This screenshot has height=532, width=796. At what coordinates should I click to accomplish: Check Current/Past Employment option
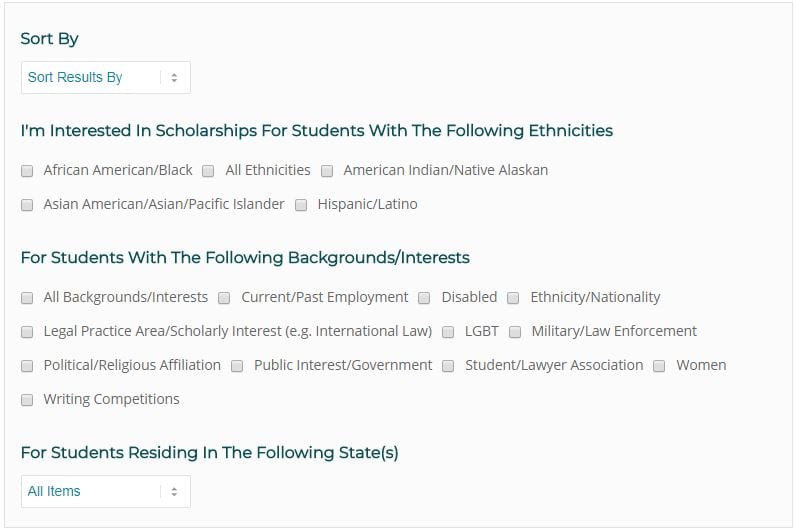point(224,298)
